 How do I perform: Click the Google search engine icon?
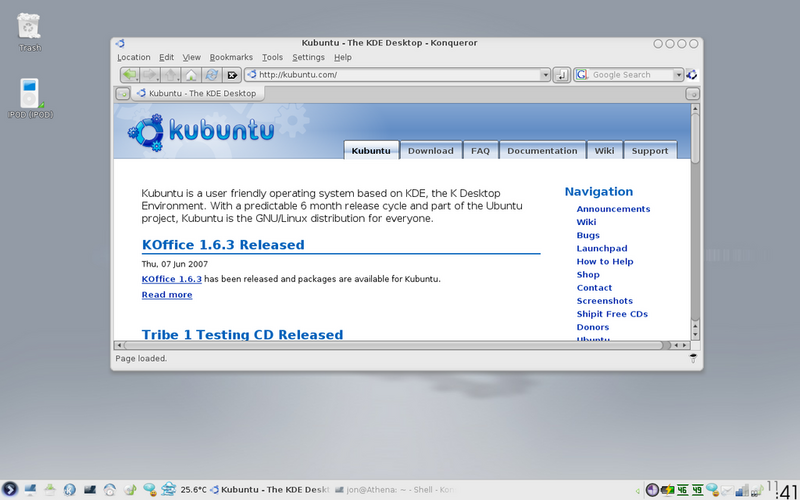click(x=582, y=74)
